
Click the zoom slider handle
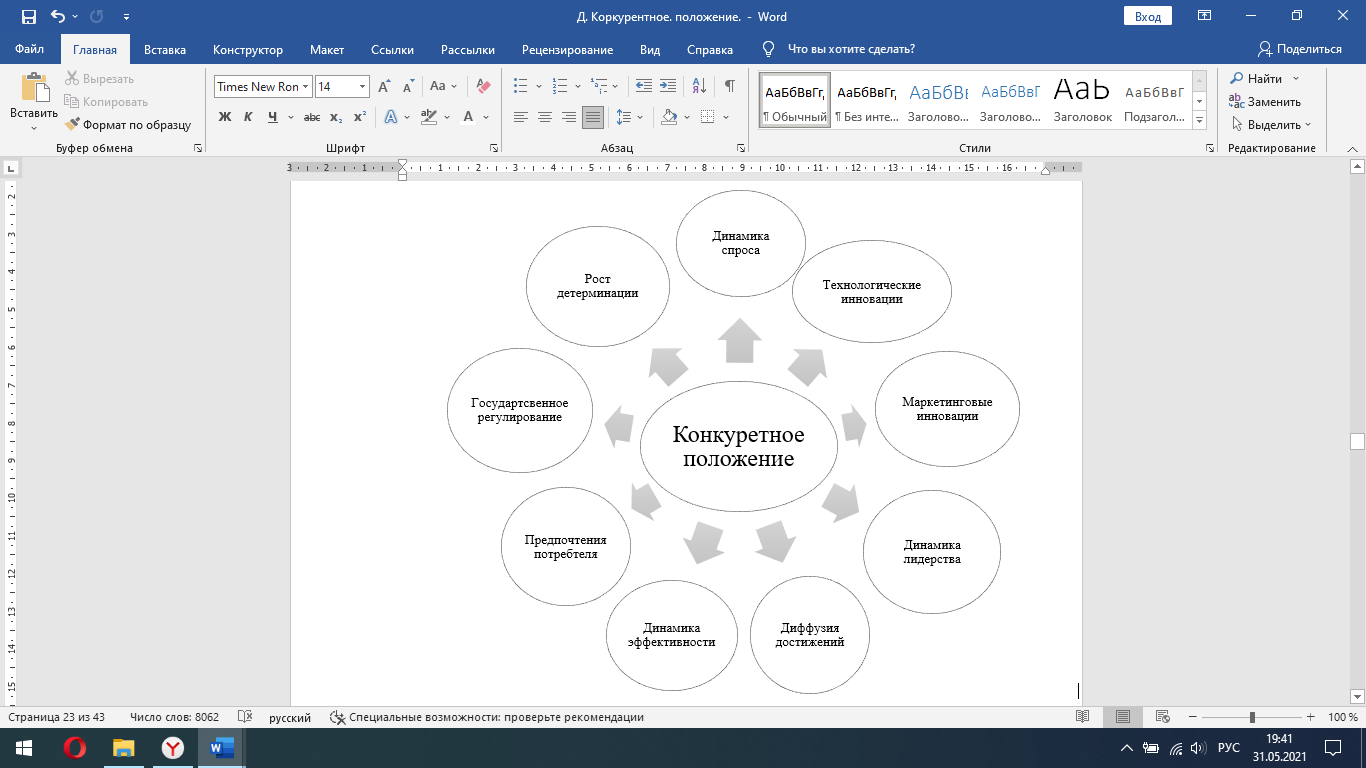coord(1252,717)
